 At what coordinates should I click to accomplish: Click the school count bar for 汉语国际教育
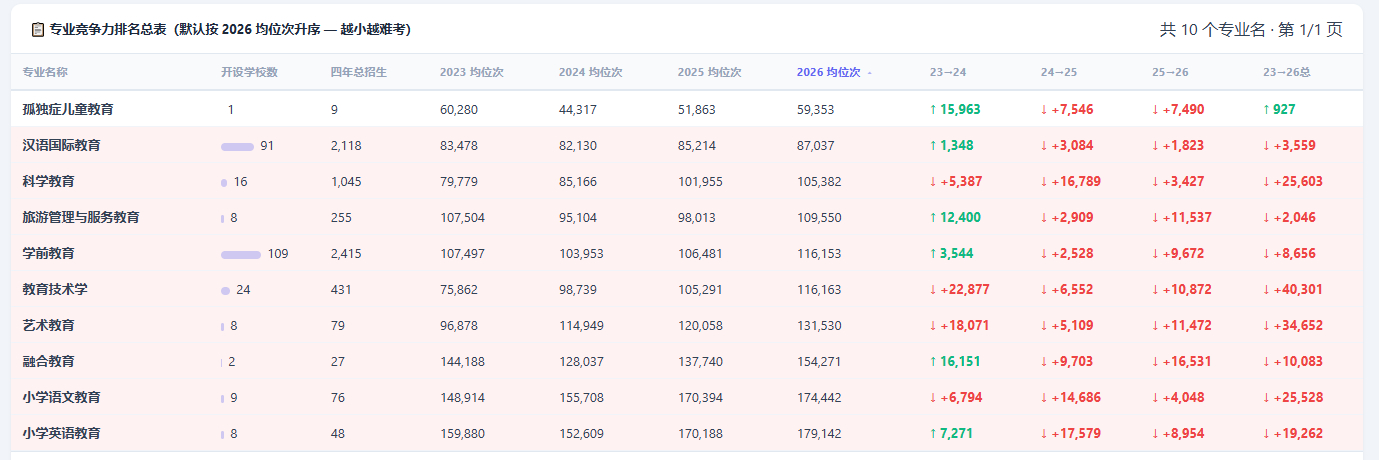(x=237, y=146)
